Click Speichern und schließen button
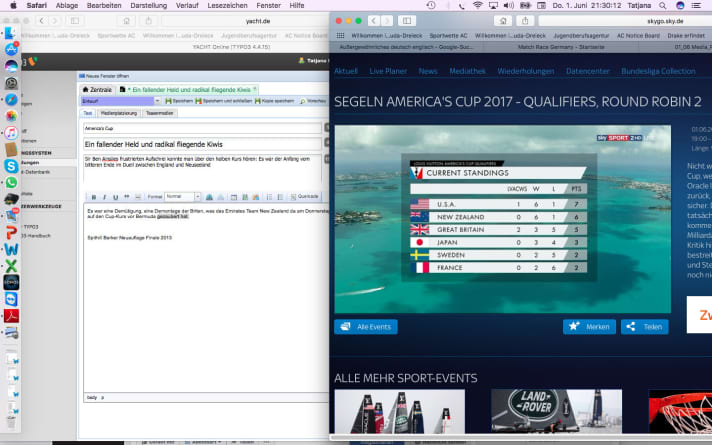Viewport: 712px width, 445px height. 223,101
